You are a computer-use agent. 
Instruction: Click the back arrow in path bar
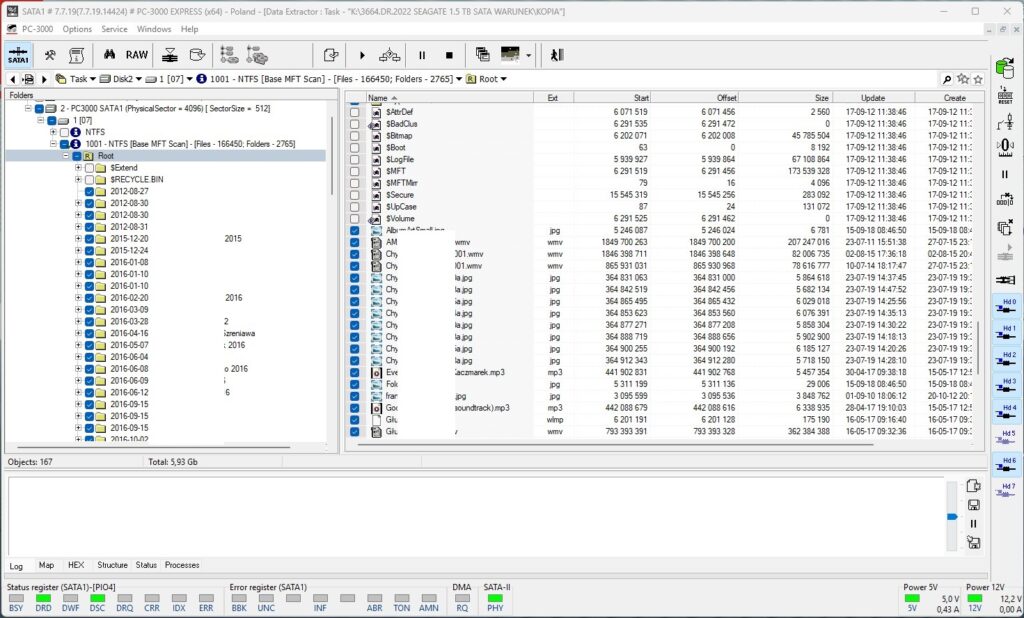tap(12, 79)
